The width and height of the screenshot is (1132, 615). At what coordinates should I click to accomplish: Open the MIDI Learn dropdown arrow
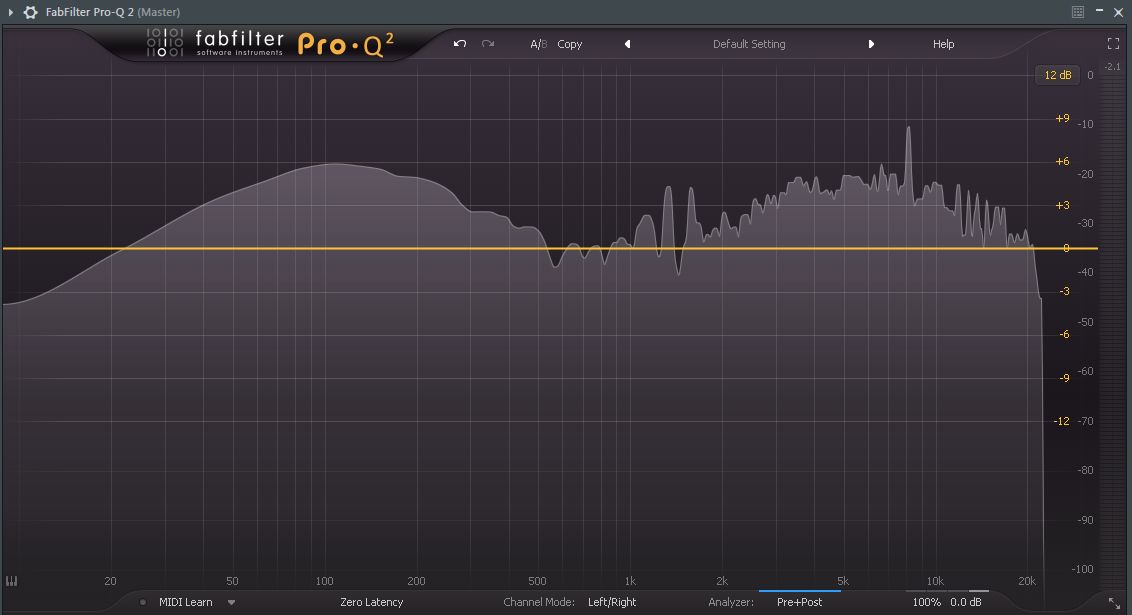point(232,602)
